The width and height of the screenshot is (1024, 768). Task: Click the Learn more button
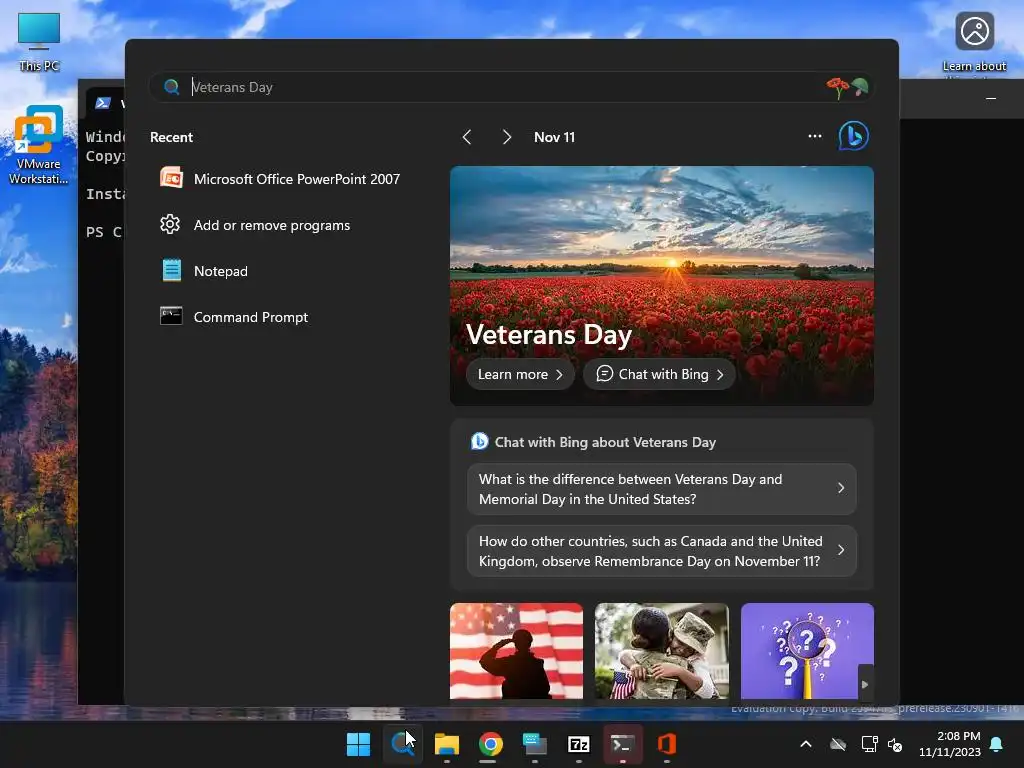pyautogui.click(x=520, y=374)
